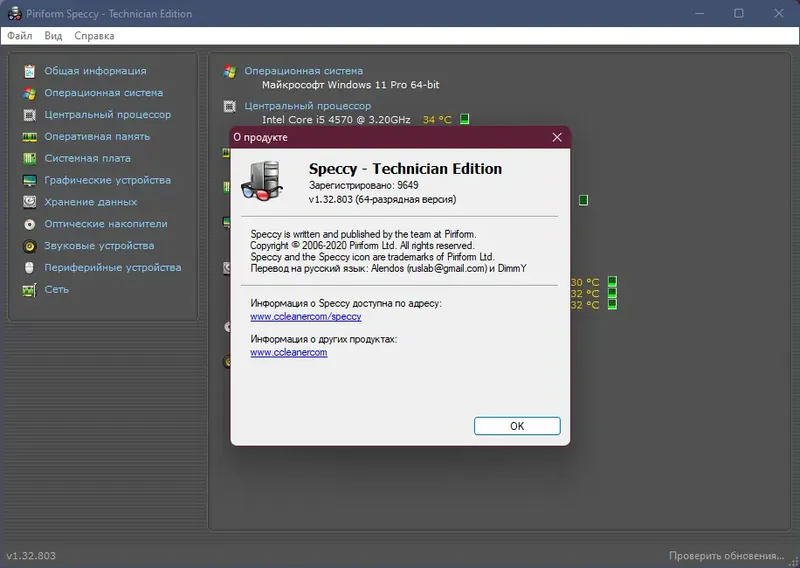
Task: Open the Вид menu
Action: click(53, 36)
